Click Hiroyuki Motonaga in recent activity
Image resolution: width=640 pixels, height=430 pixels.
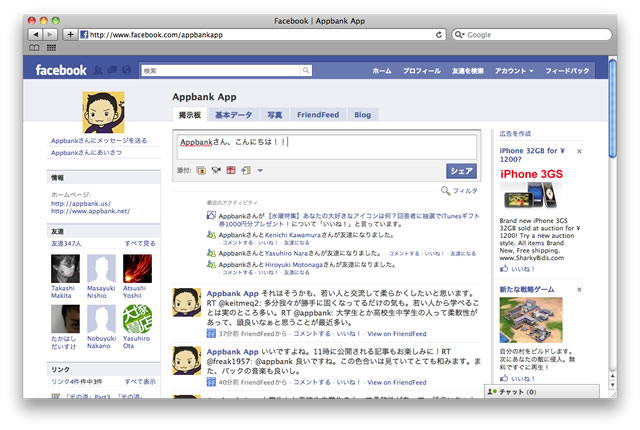click(x=293, y=264)
